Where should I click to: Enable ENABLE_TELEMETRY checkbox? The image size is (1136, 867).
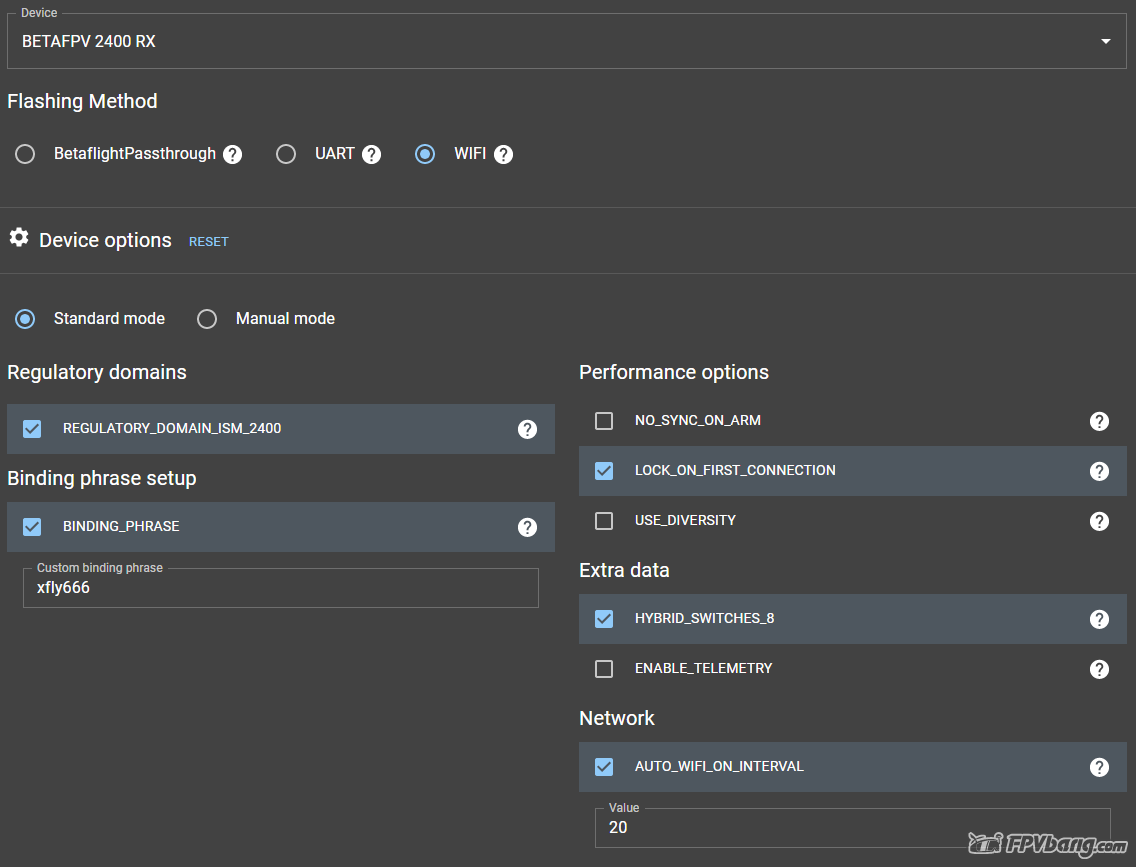click(604, 669)
